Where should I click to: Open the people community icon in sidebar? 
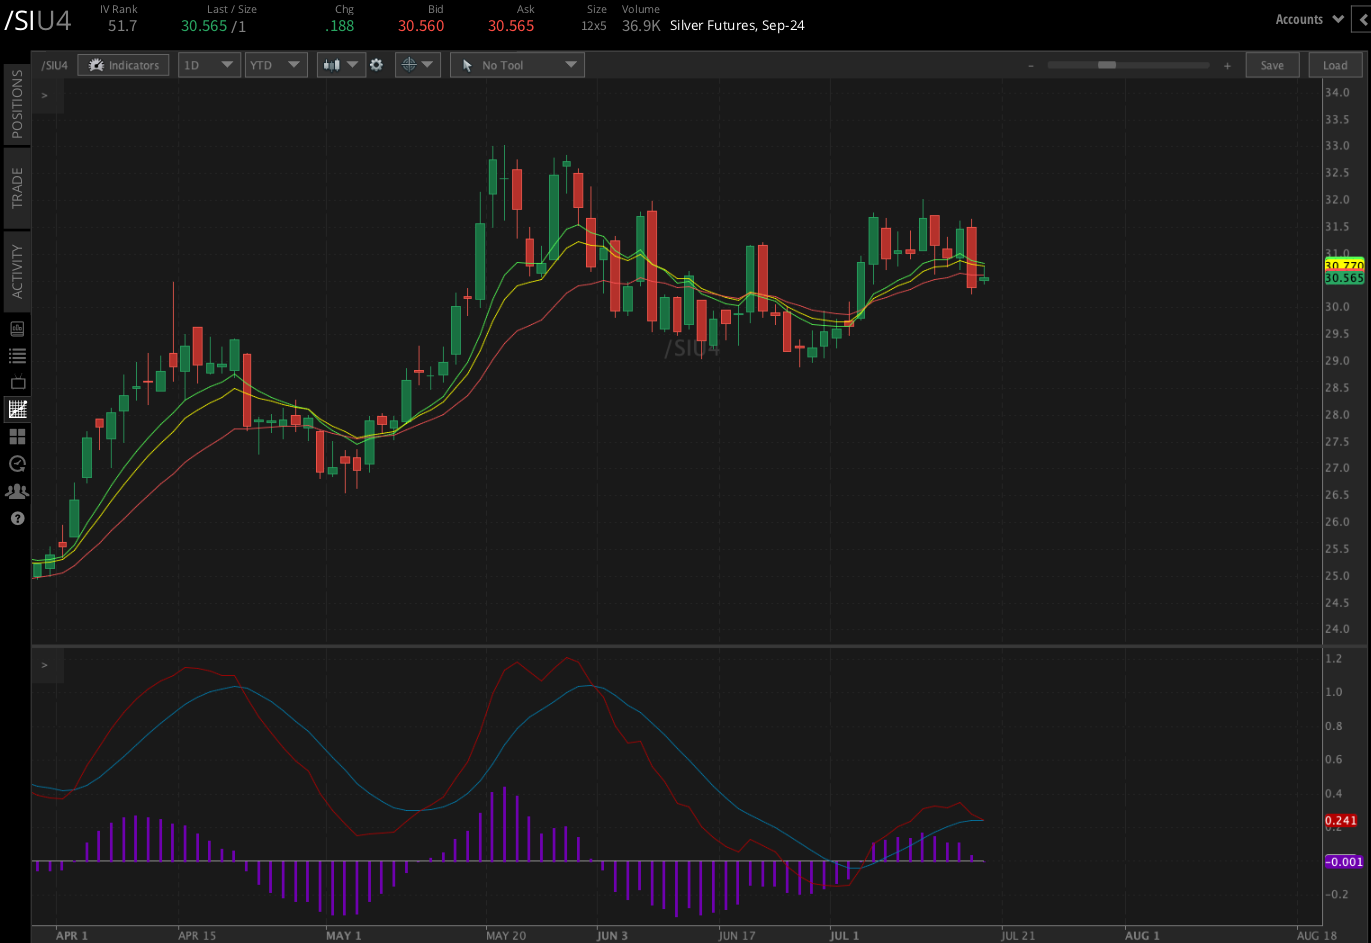pos(17,491)
